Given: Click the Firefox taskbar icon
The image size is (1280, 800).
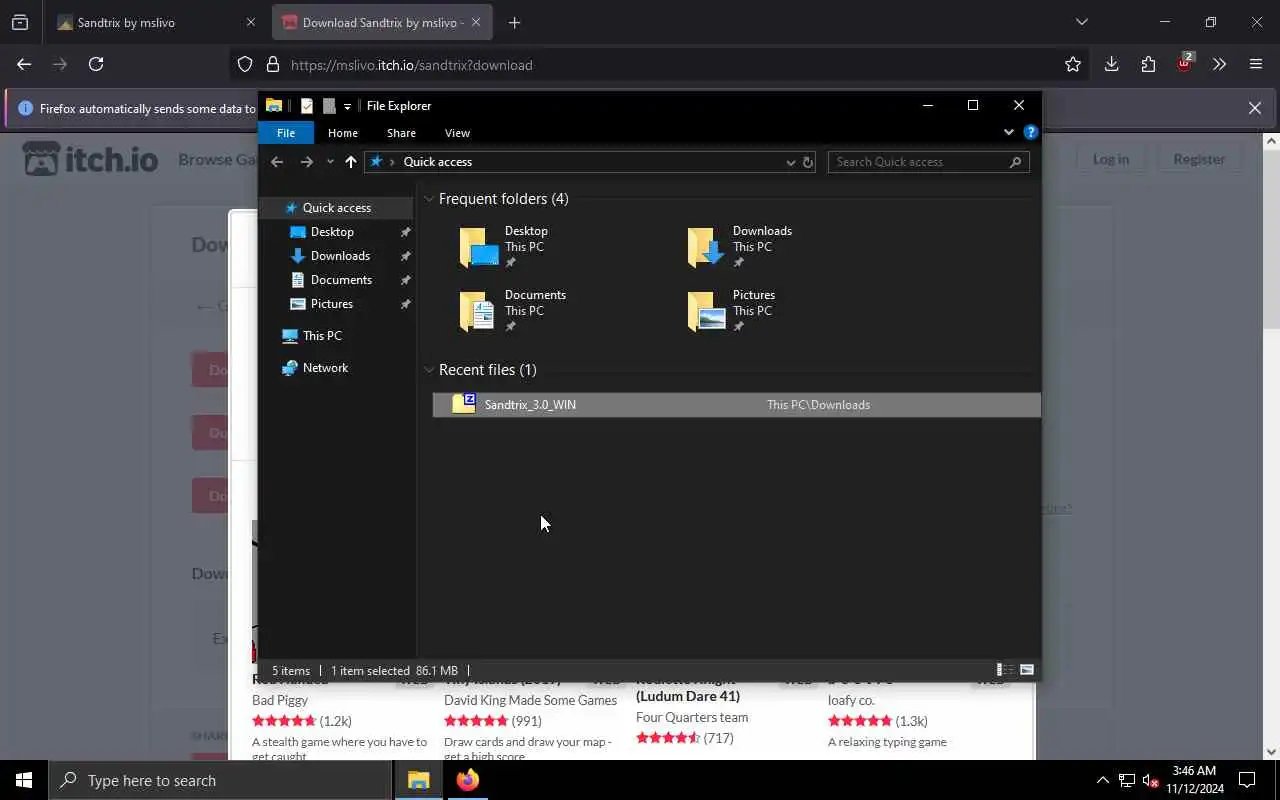Looking at the screenshot, I should [x=468, y=780].
